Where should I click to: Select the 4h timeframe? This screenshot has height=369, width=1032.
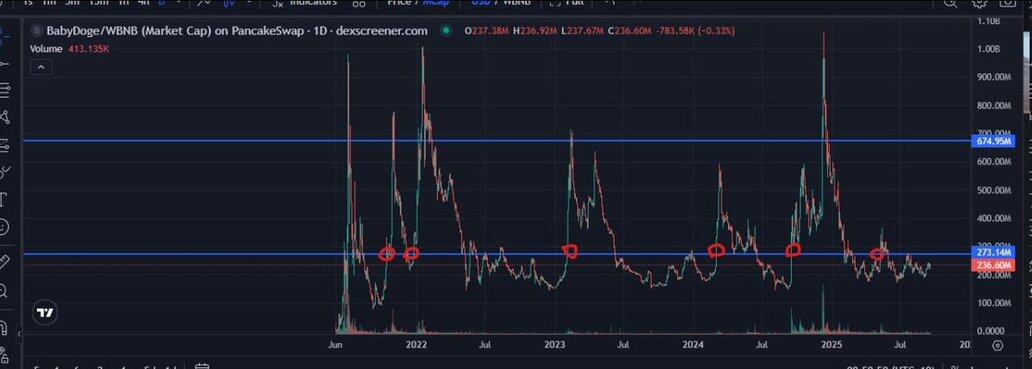click(143, 3)
